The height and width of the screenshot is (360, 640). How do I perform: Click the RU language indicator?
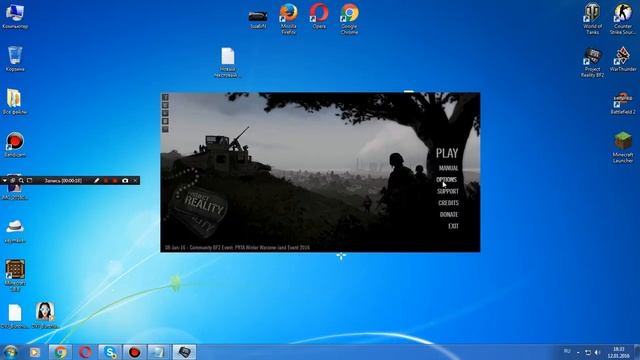click(567, 351)
